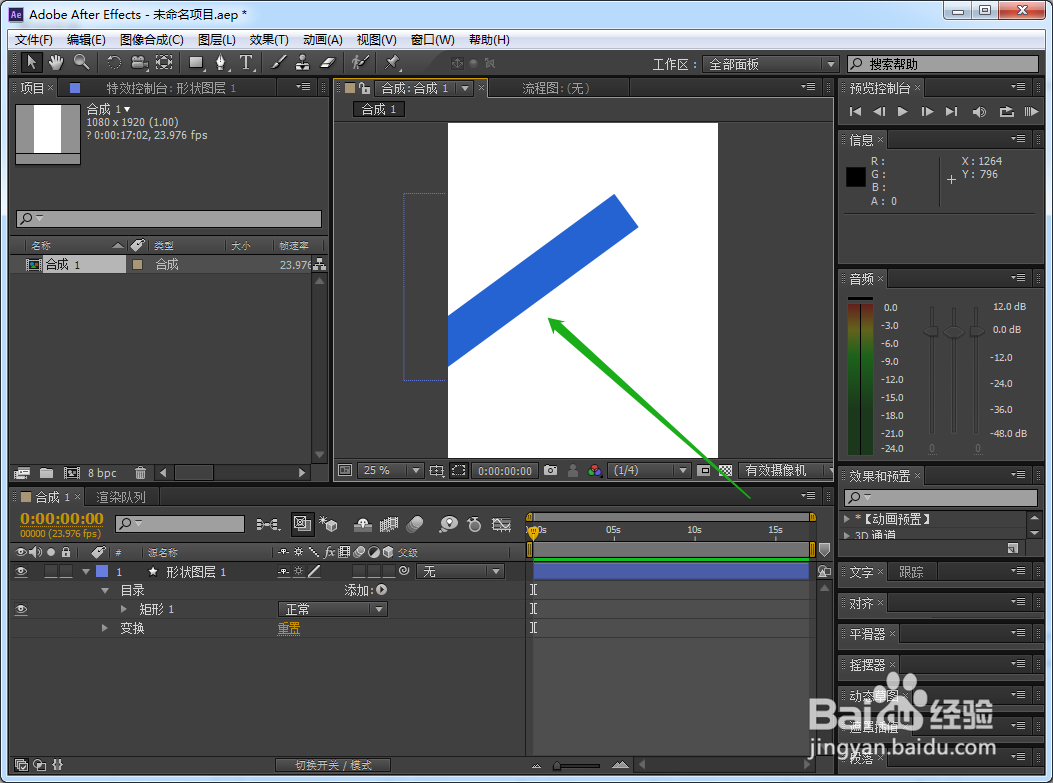
Task: Click the 切换开关 / 模式 button
Action: click(x=333, y=765)
